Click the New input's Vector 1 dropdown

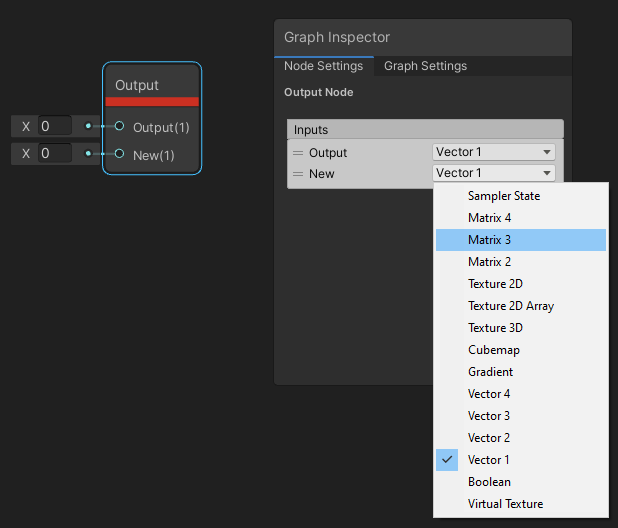coord(494,173)
